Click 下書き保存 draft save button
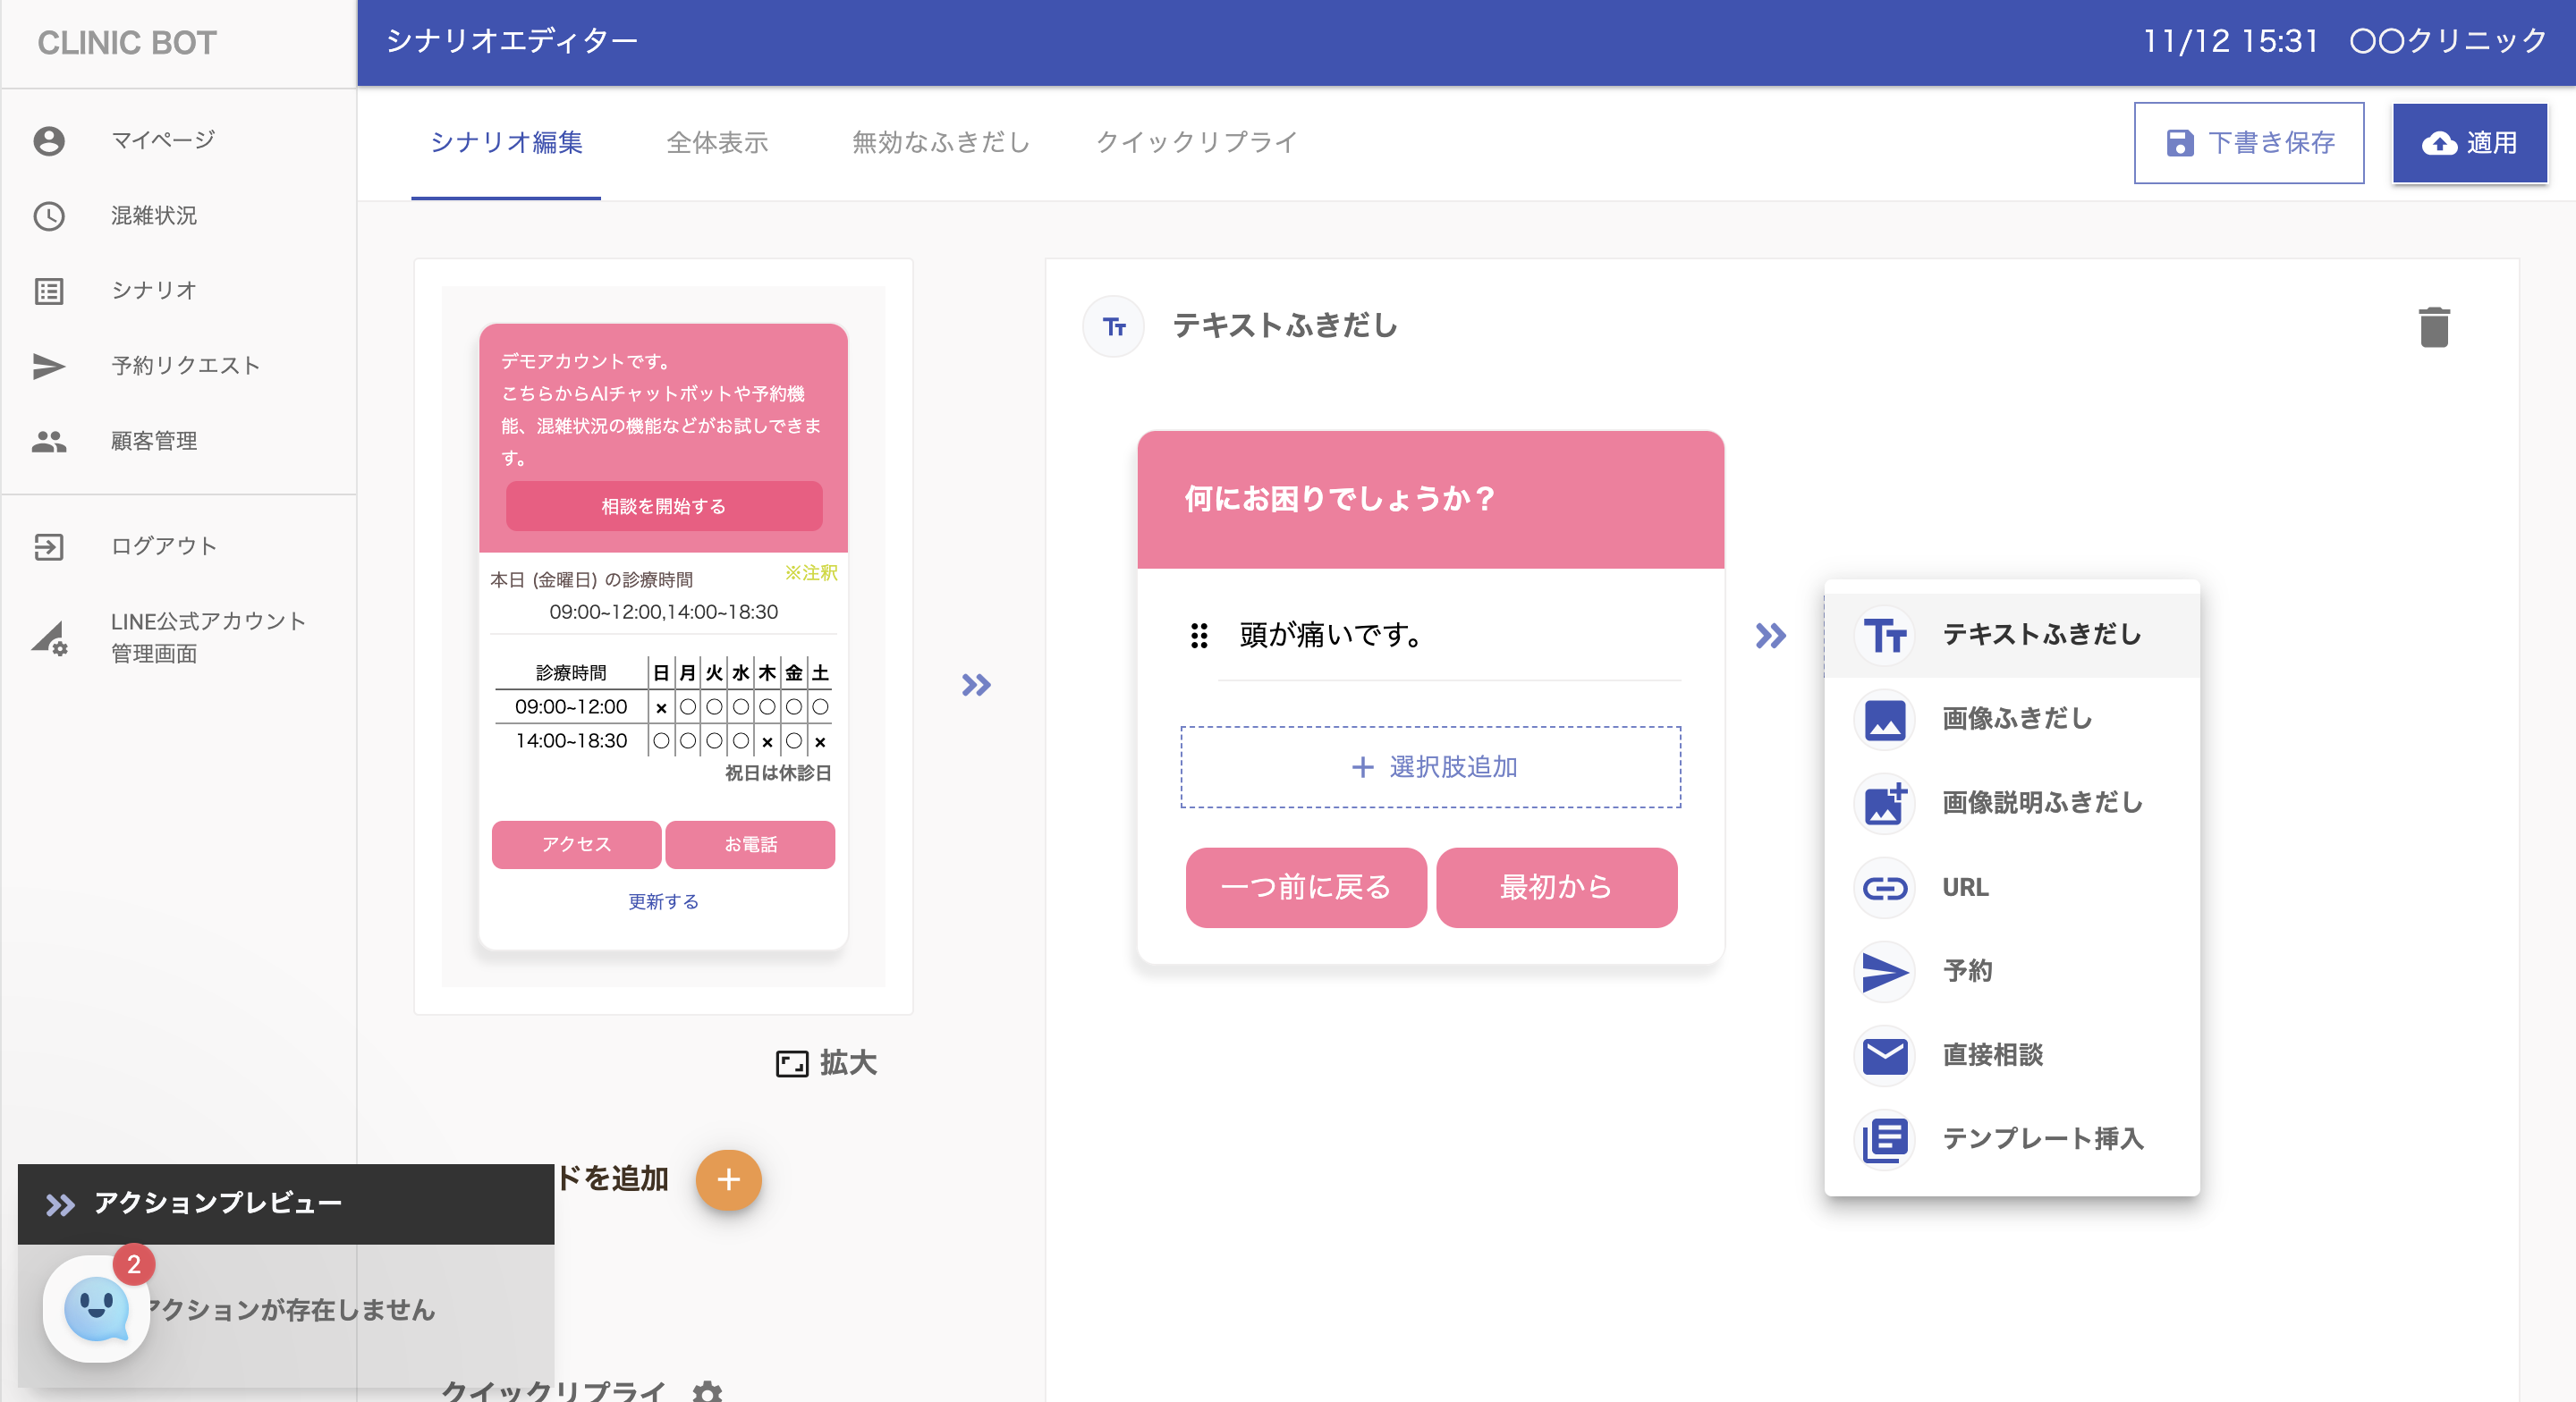Viewport: 2576px width, 1402px height. (2248, 143)
